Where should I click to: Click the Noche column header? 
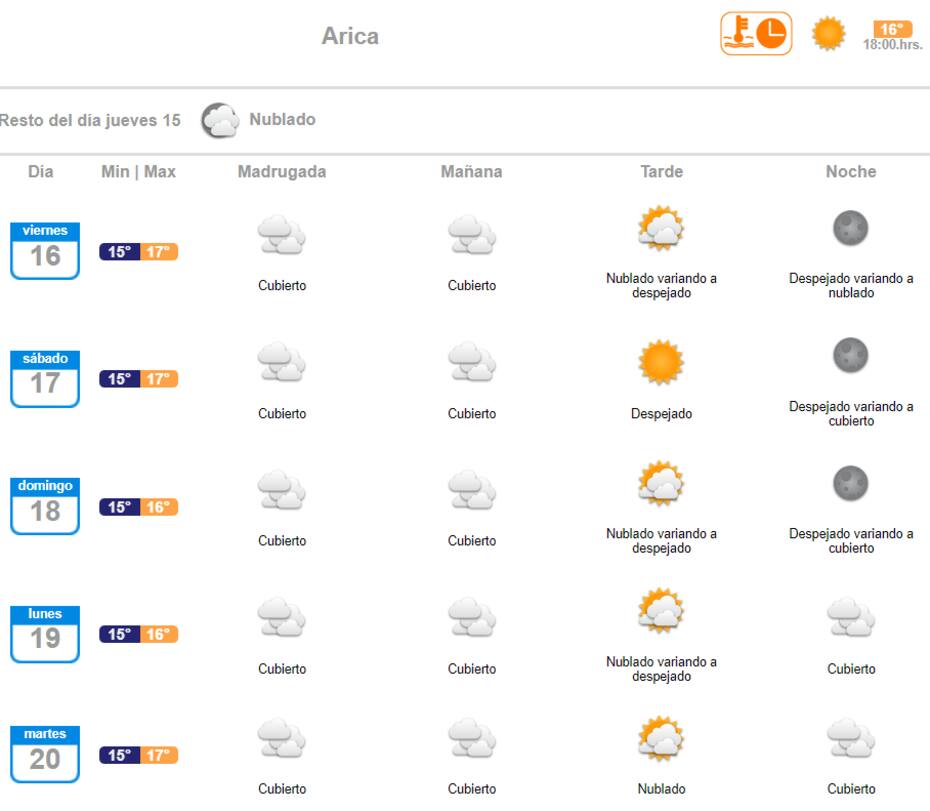coord(851,172)
